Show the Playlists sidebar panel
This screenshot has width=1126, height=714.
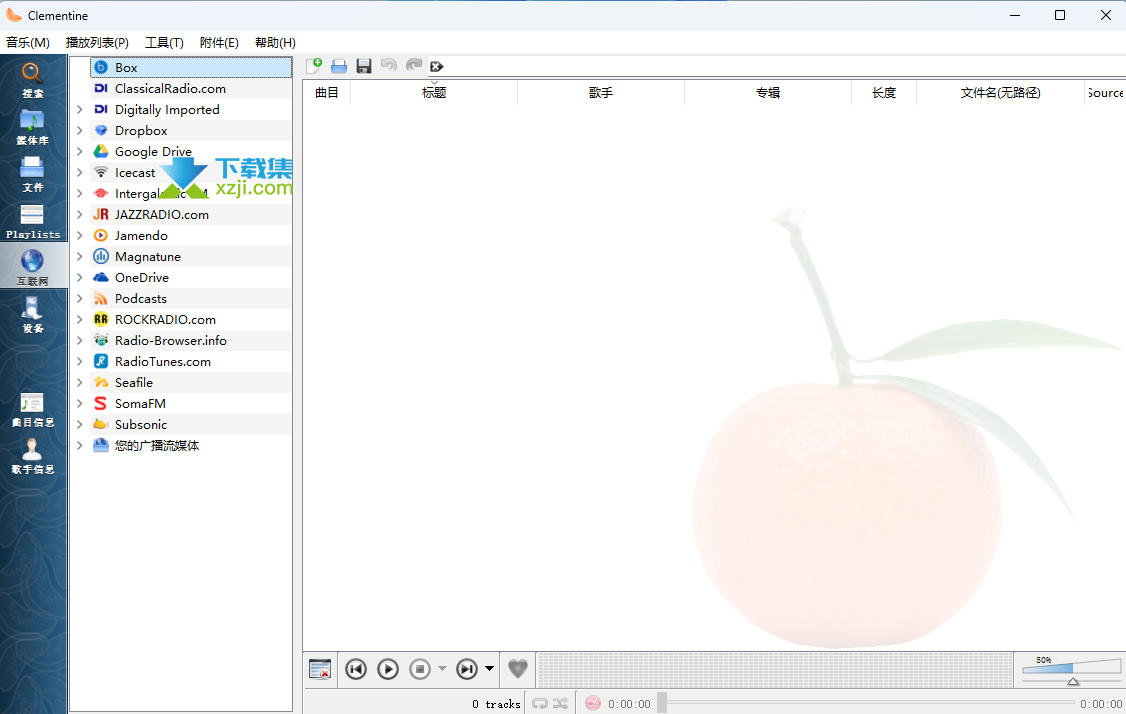coord(32,221)
